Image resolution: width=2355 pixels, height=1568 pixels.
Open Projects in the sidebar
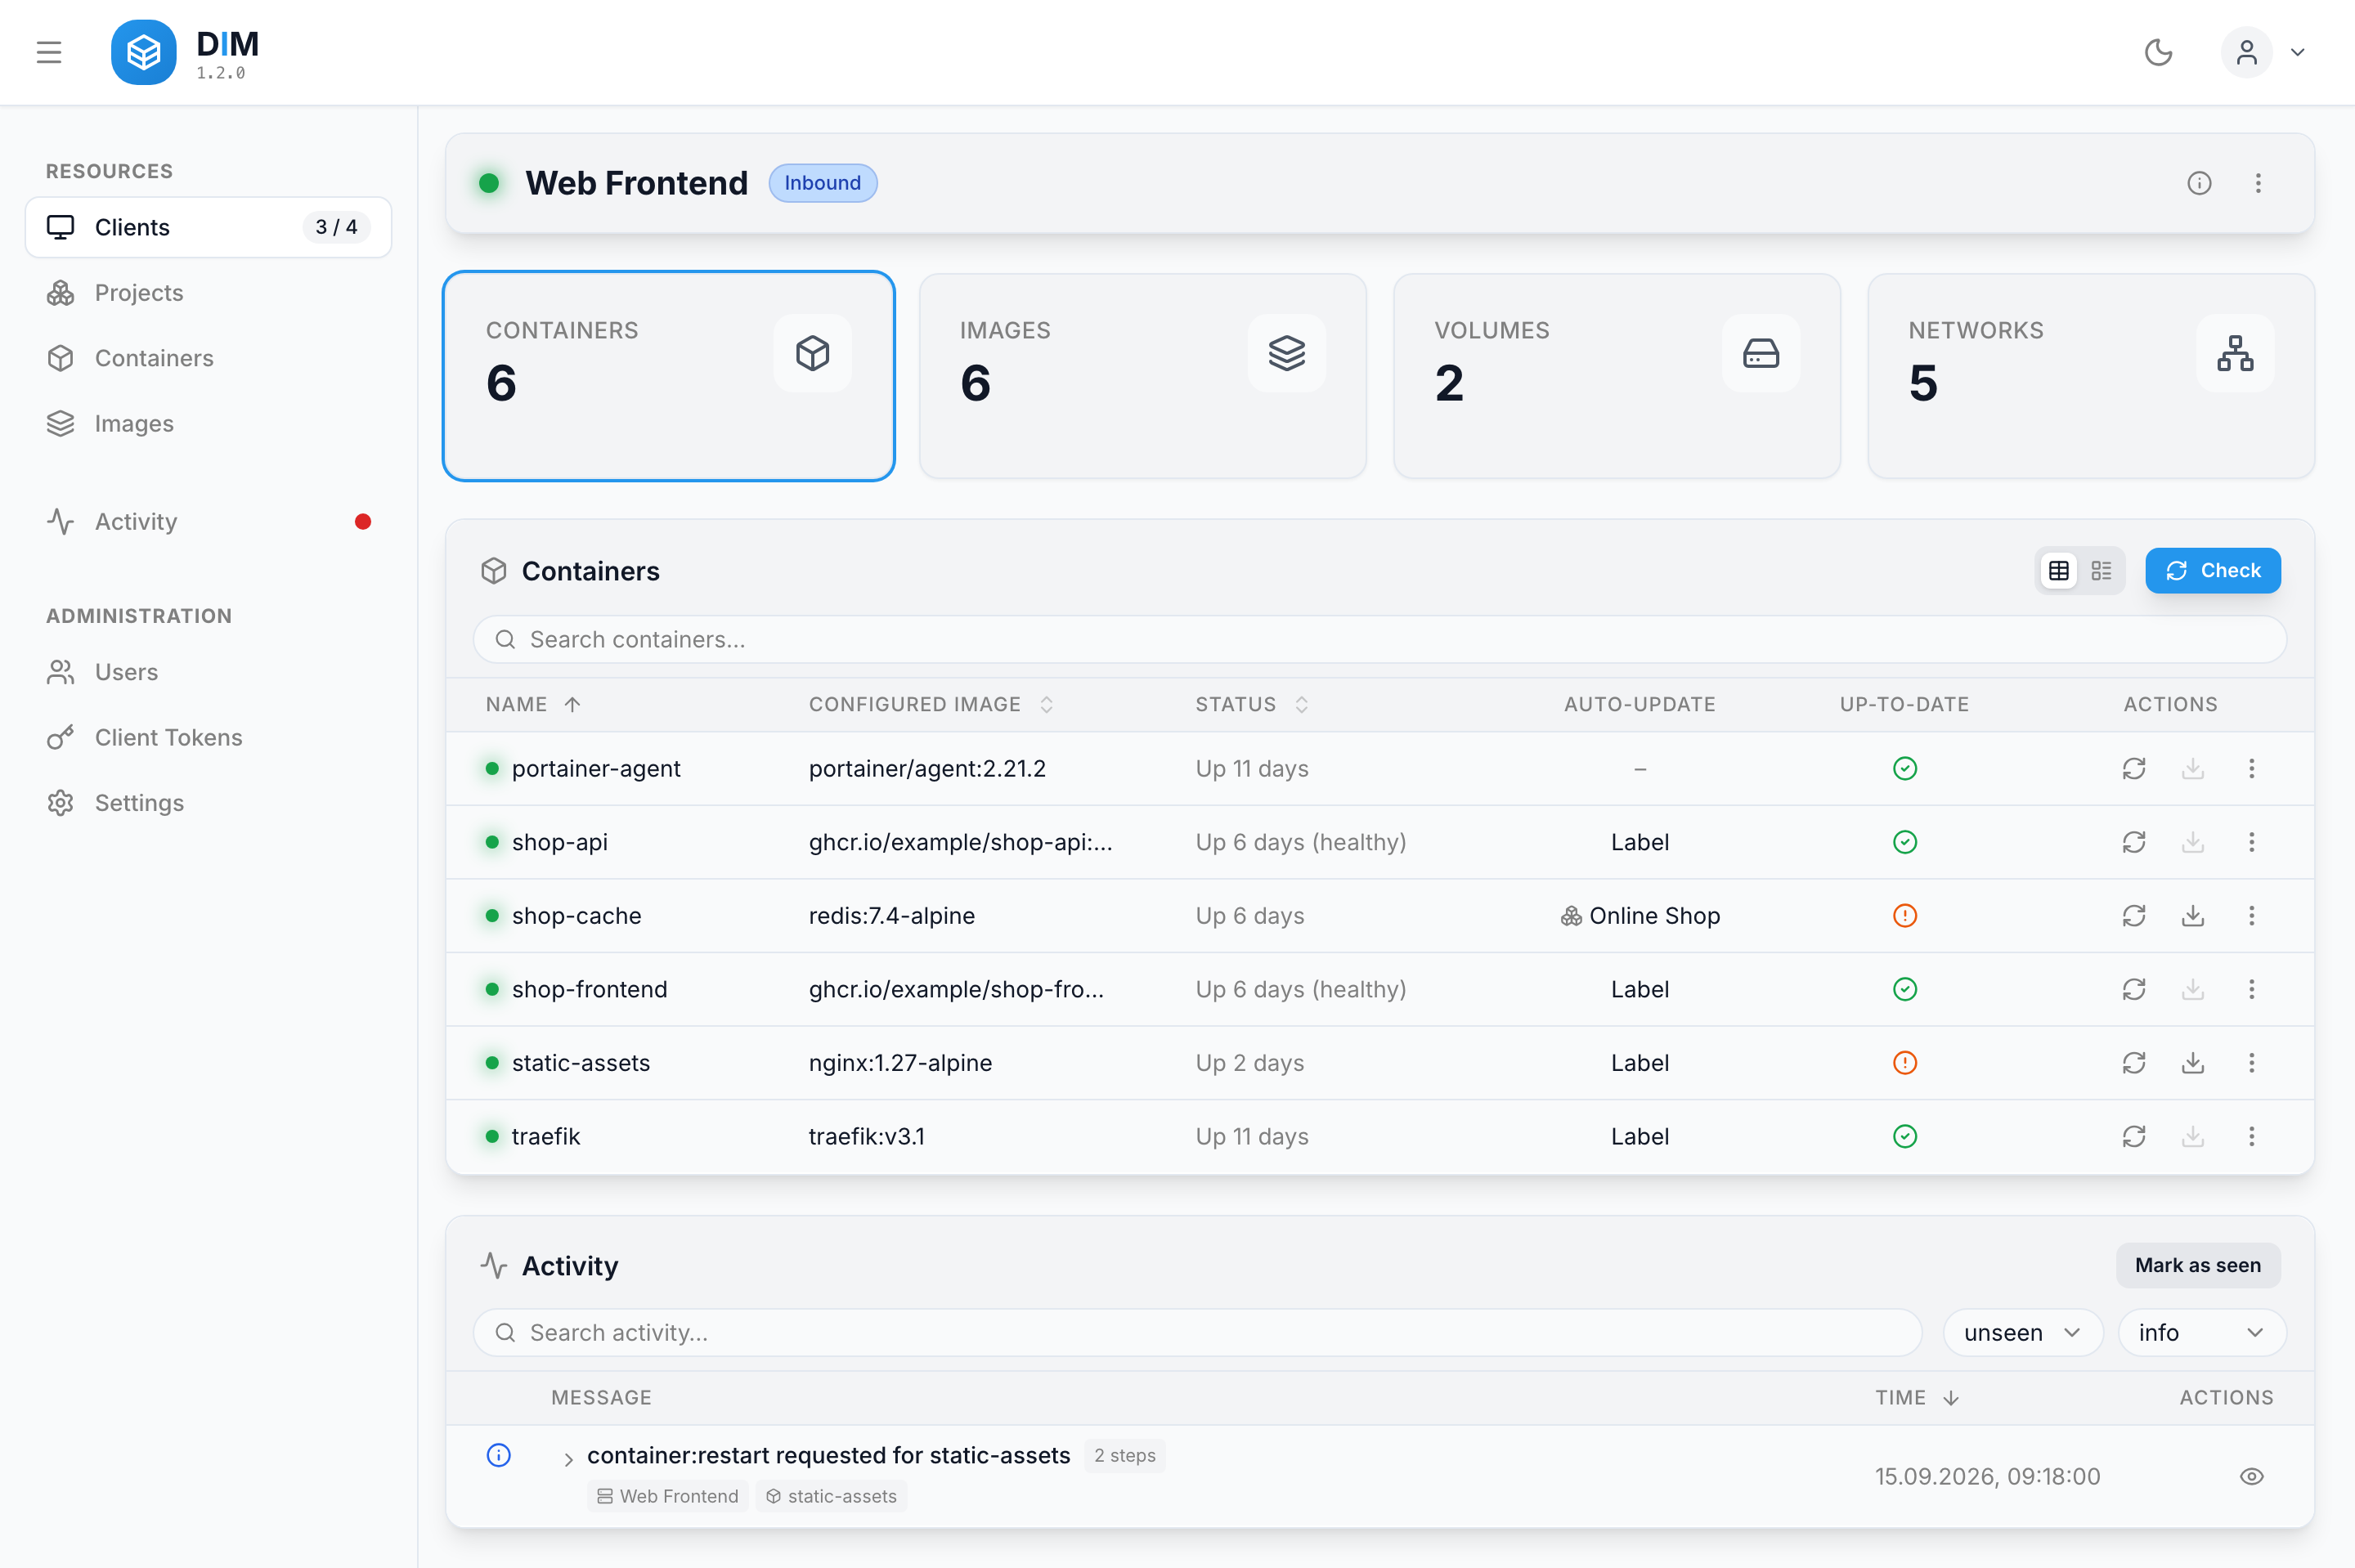point(208,293)
